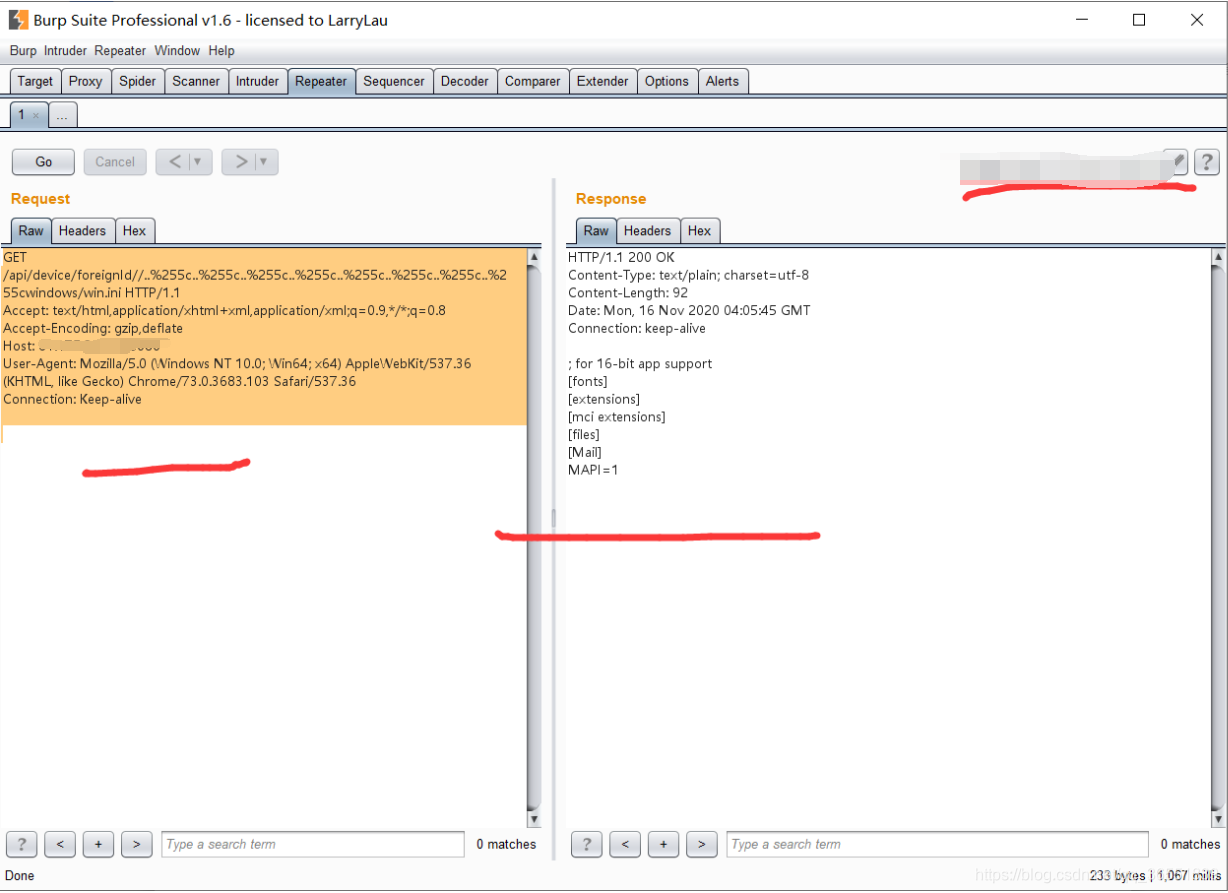Select the Request Headers tab
The image size is (1228, 893).
82,231
